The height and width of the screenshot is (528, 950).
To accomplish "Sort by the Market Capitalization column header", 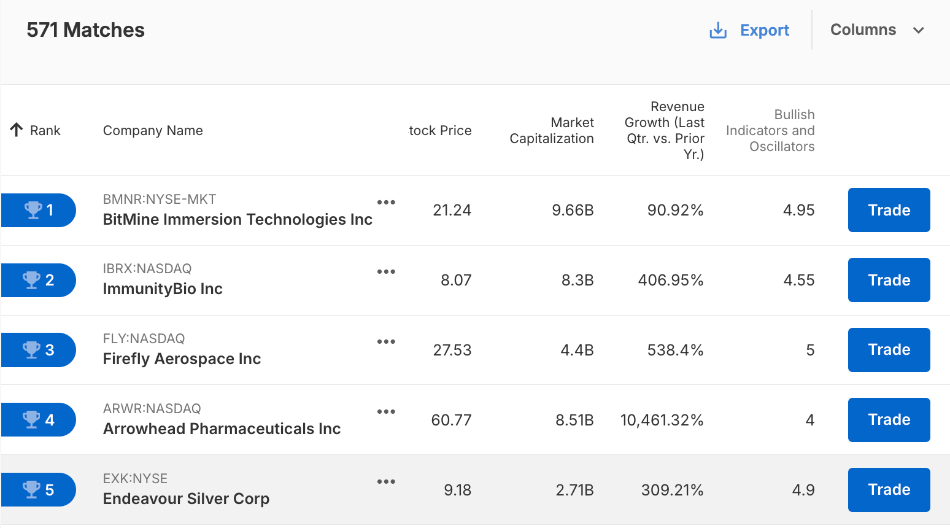I will tap(552, 130).
